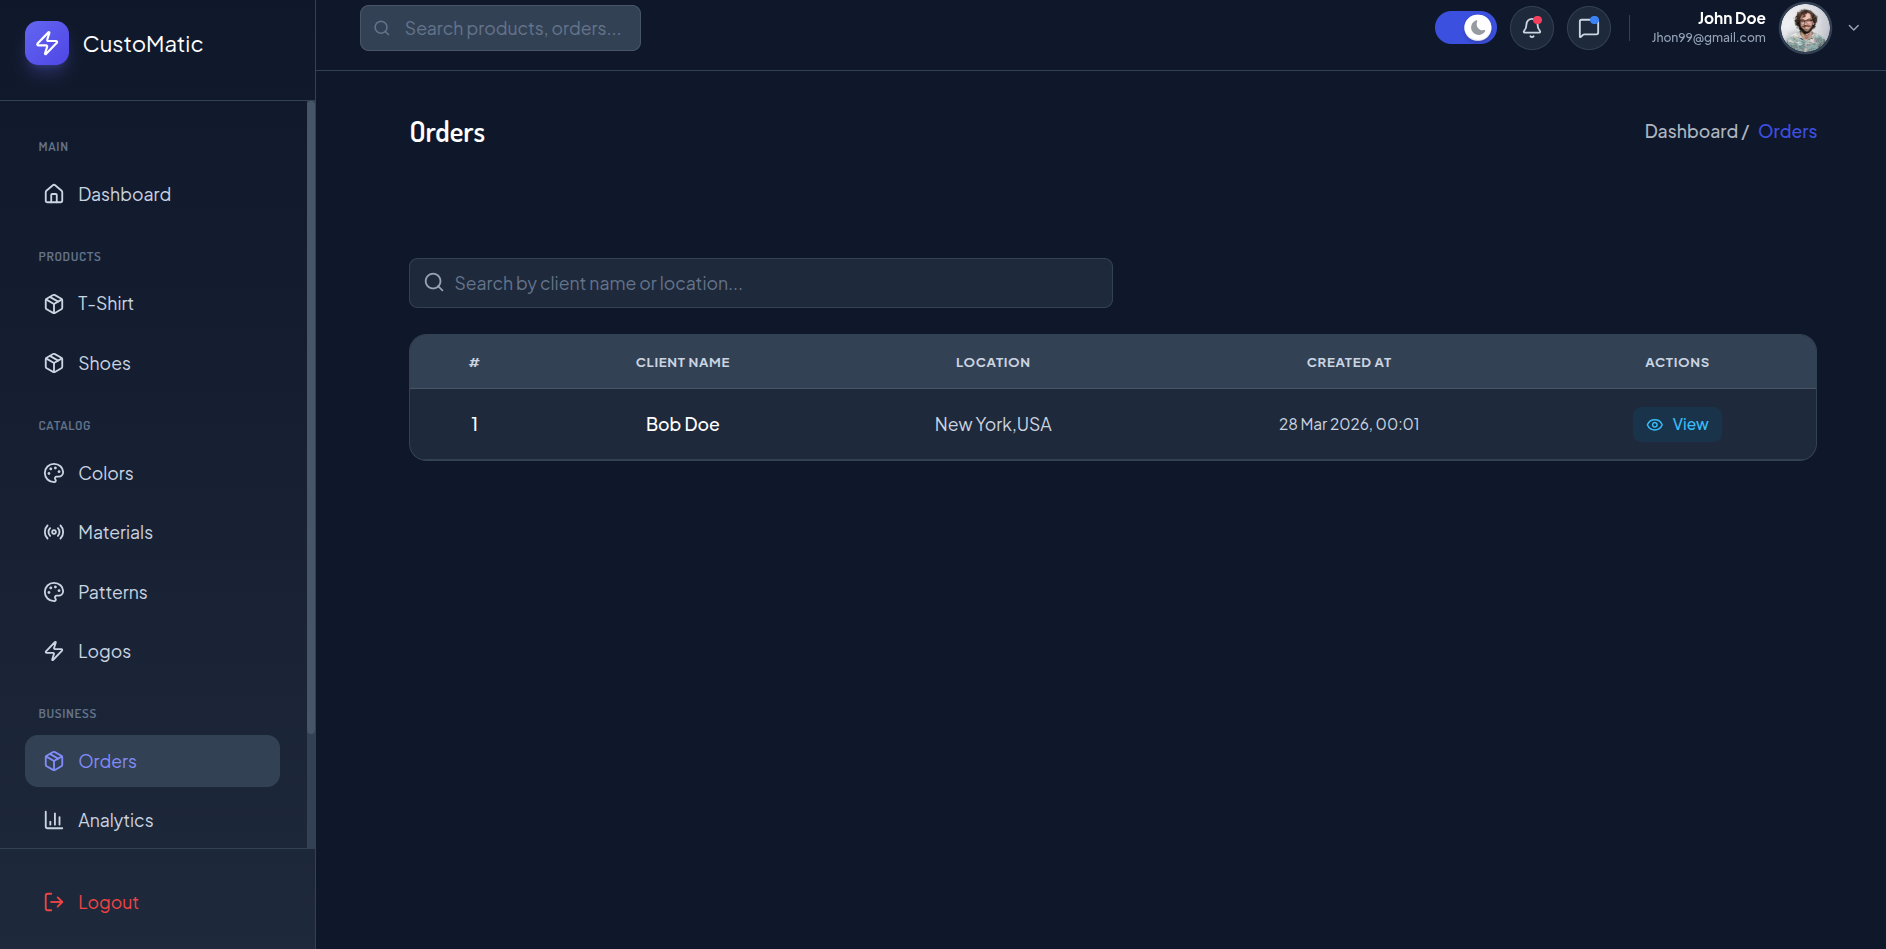The height and width of the screenshot is (949, 1886).
Task: Click the CustoMatic brand name
Action: (x=143, y=44)
